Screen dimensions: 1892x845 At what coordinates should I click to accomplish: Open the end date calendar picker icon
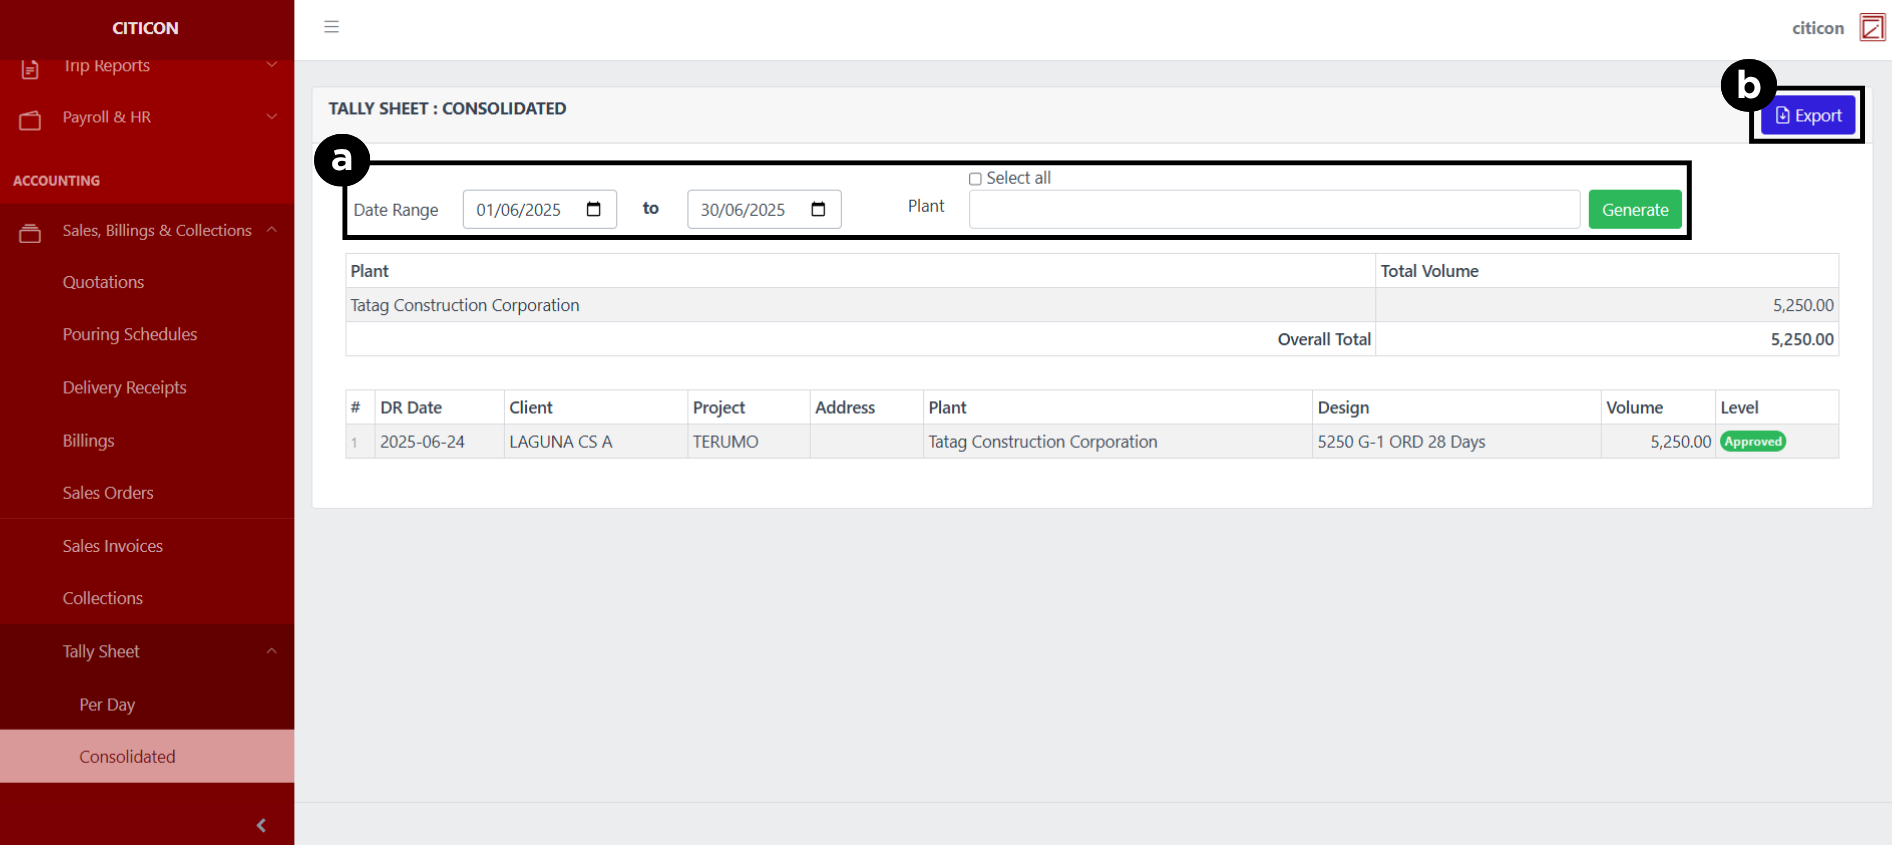point(818,209)
